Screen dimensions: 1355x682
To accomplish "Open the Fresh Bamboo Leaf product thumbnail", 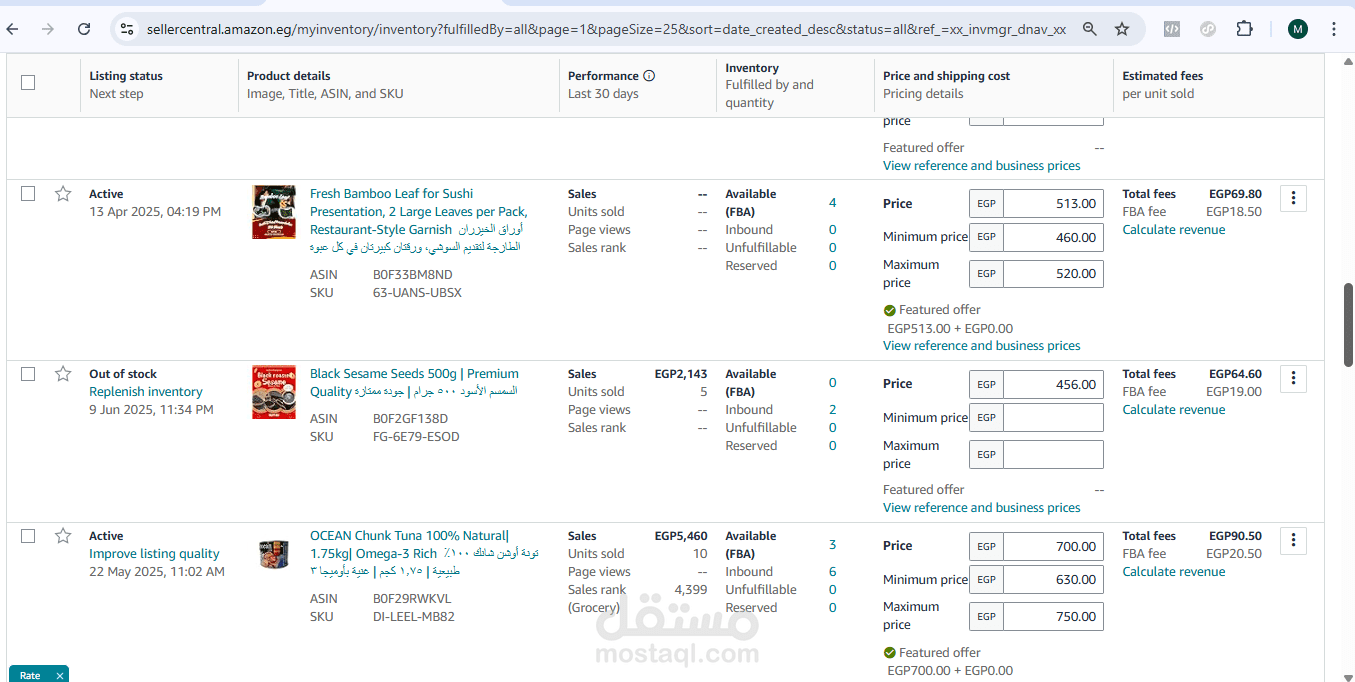I will [x=273, y=212].
